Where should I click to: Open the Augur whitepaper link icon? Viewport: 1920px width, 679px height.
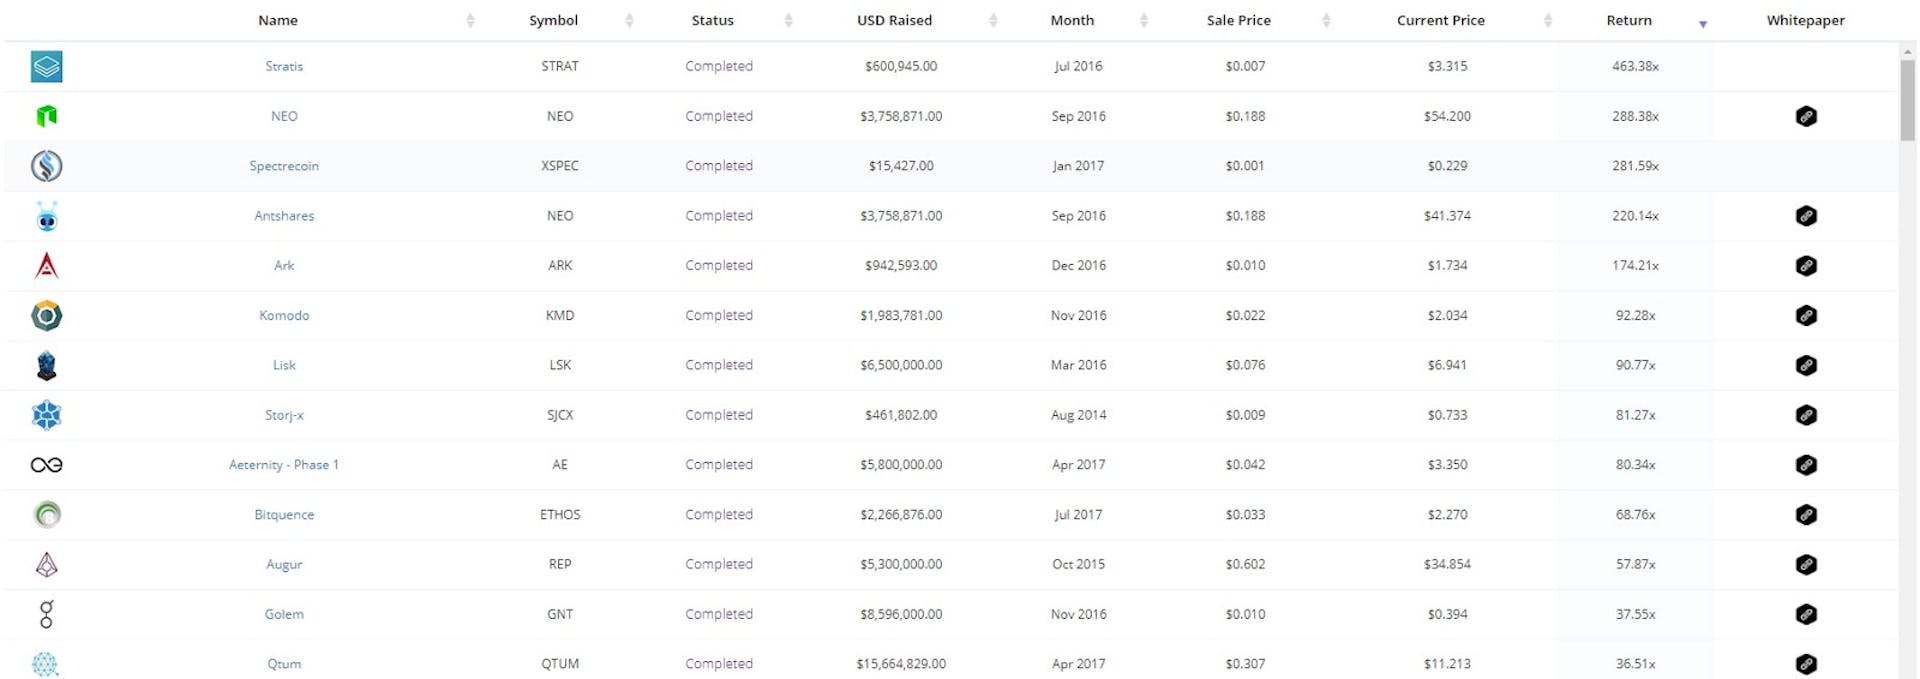coord(1806,564)
